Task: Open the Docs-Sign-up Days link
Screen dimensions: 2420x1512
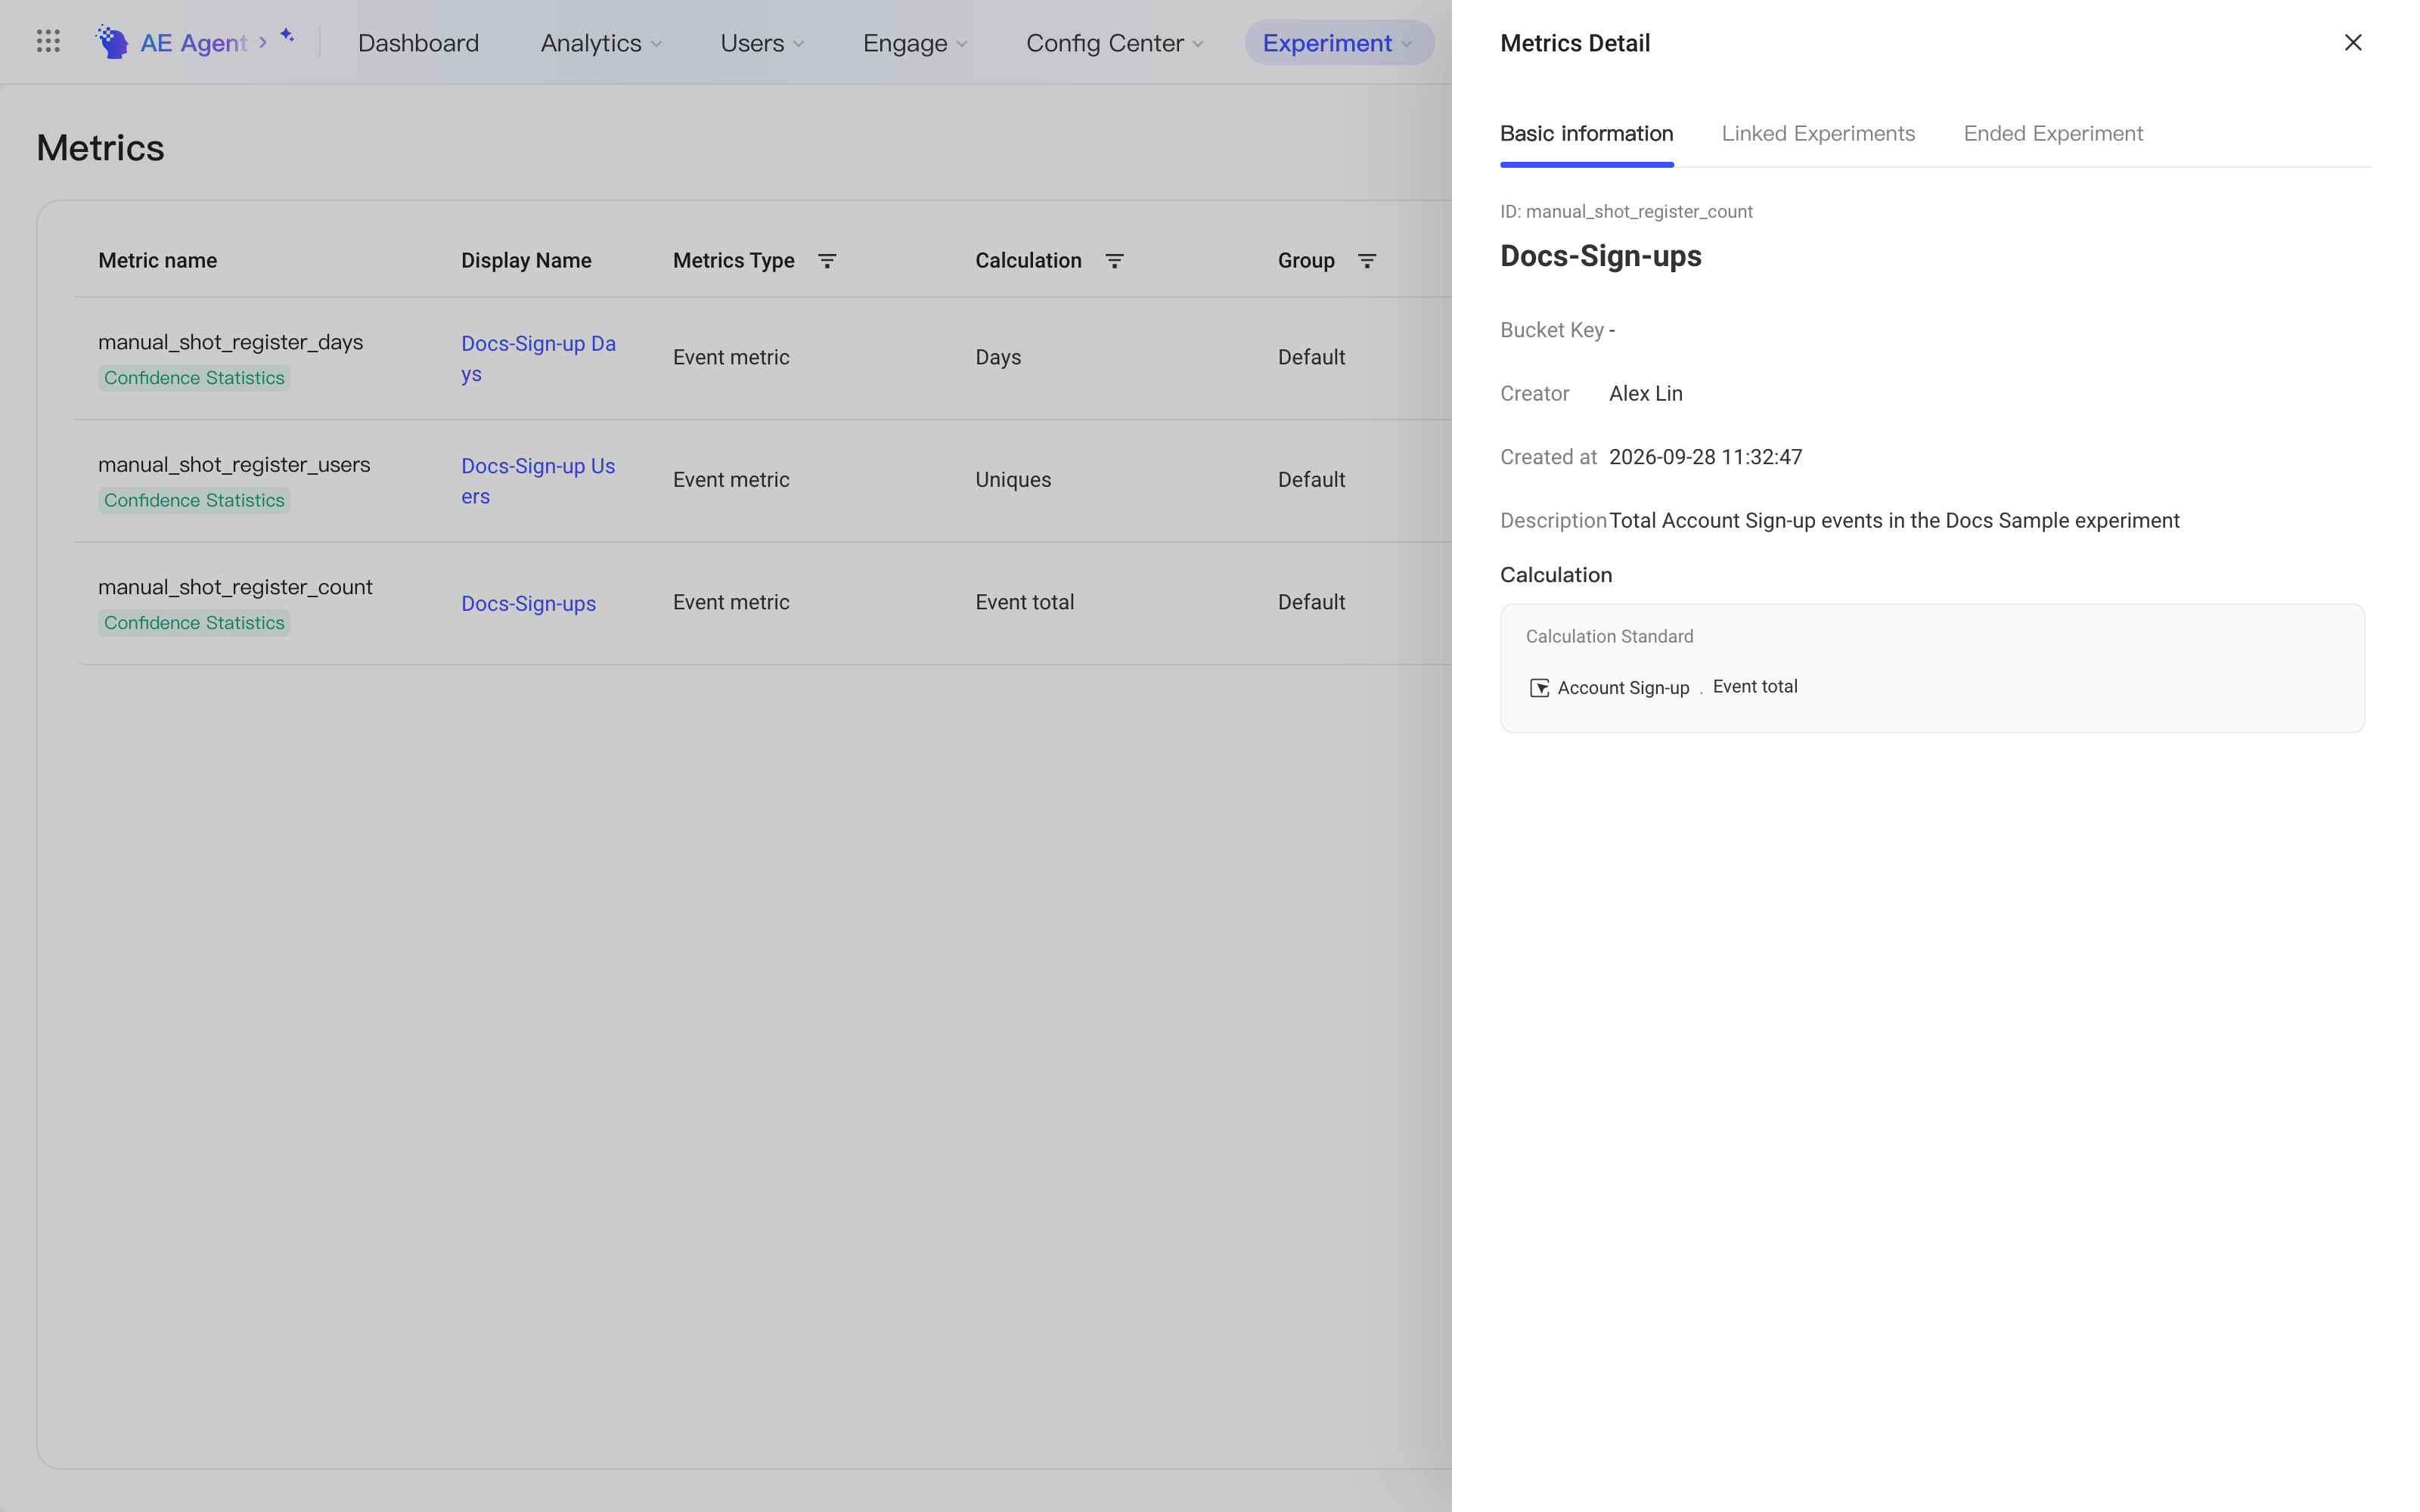Action: pyautogui.click(x=539, y=358)
